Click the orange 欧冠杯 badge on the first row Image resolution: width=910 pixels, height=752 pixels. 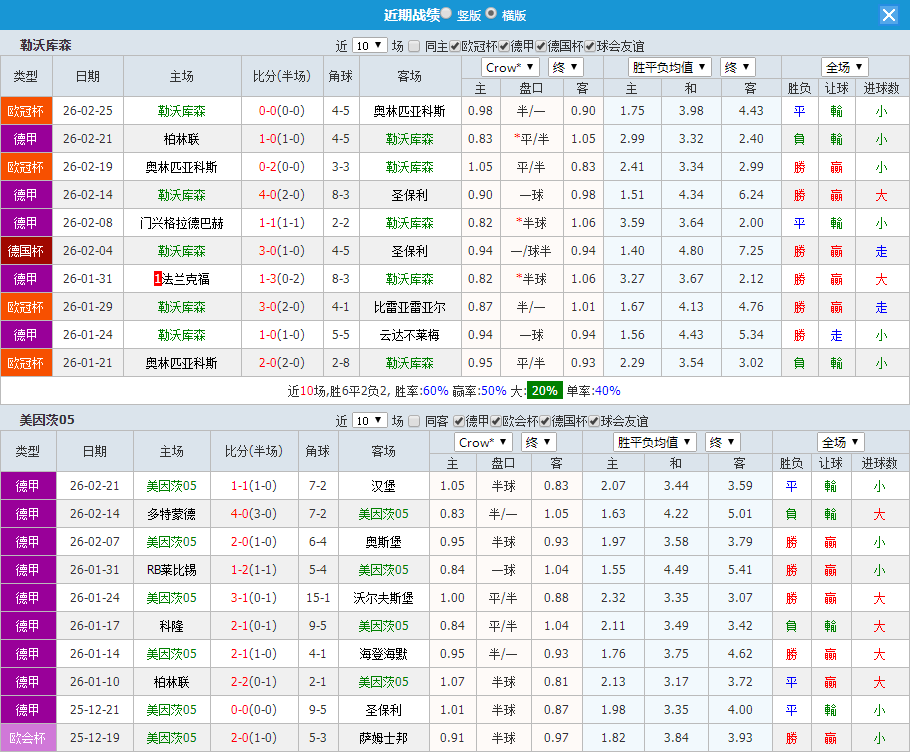click(x=27, y=111)
